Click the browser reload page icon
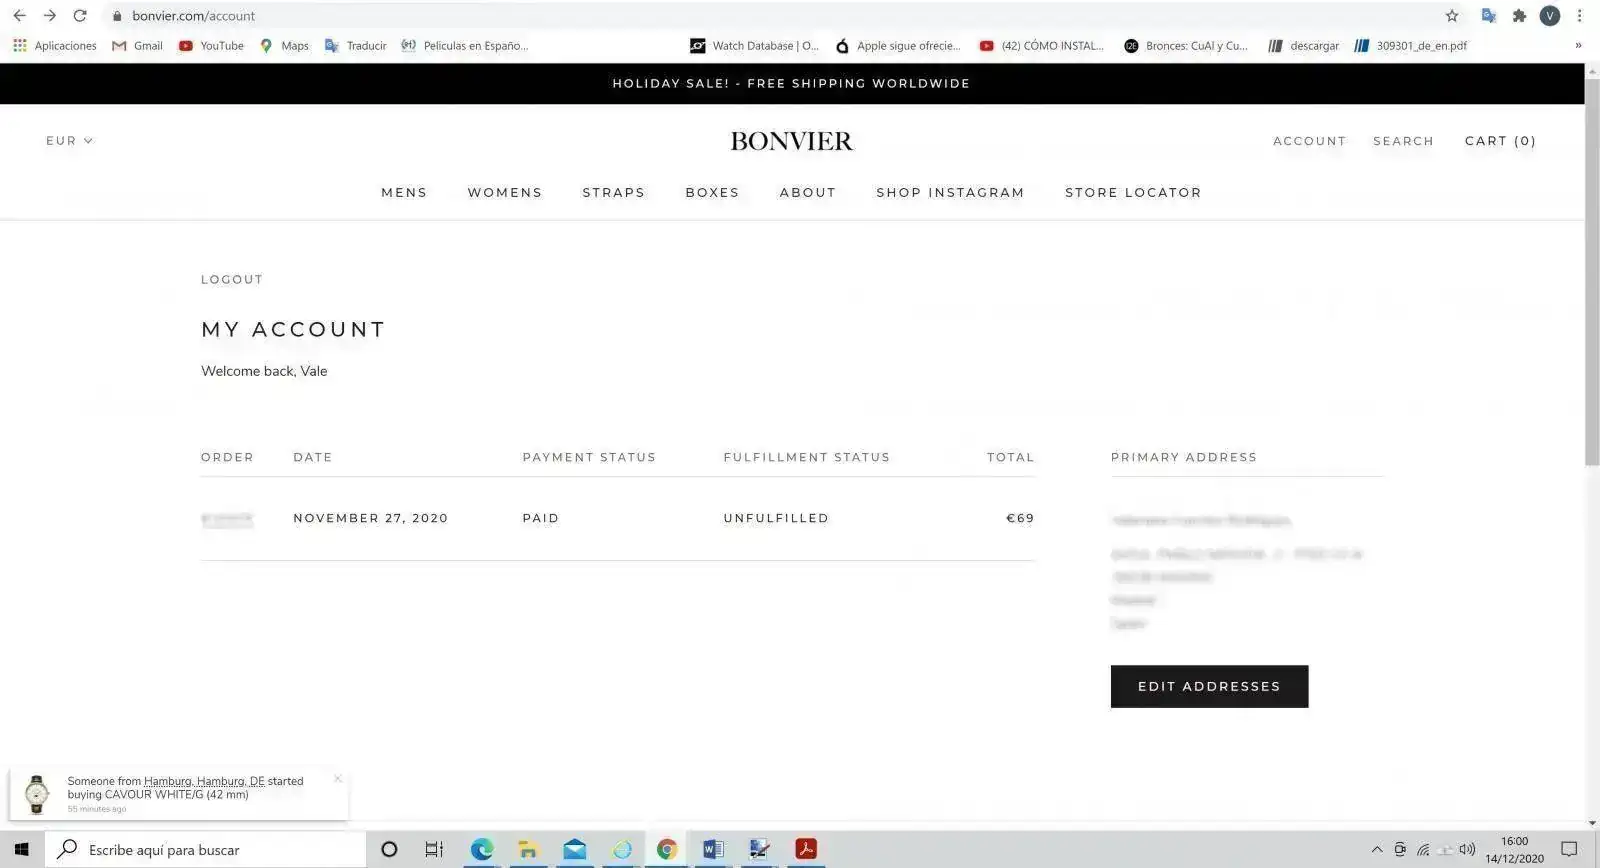Viewport: 1600px width, 868px height. click(x=80, y=16)
